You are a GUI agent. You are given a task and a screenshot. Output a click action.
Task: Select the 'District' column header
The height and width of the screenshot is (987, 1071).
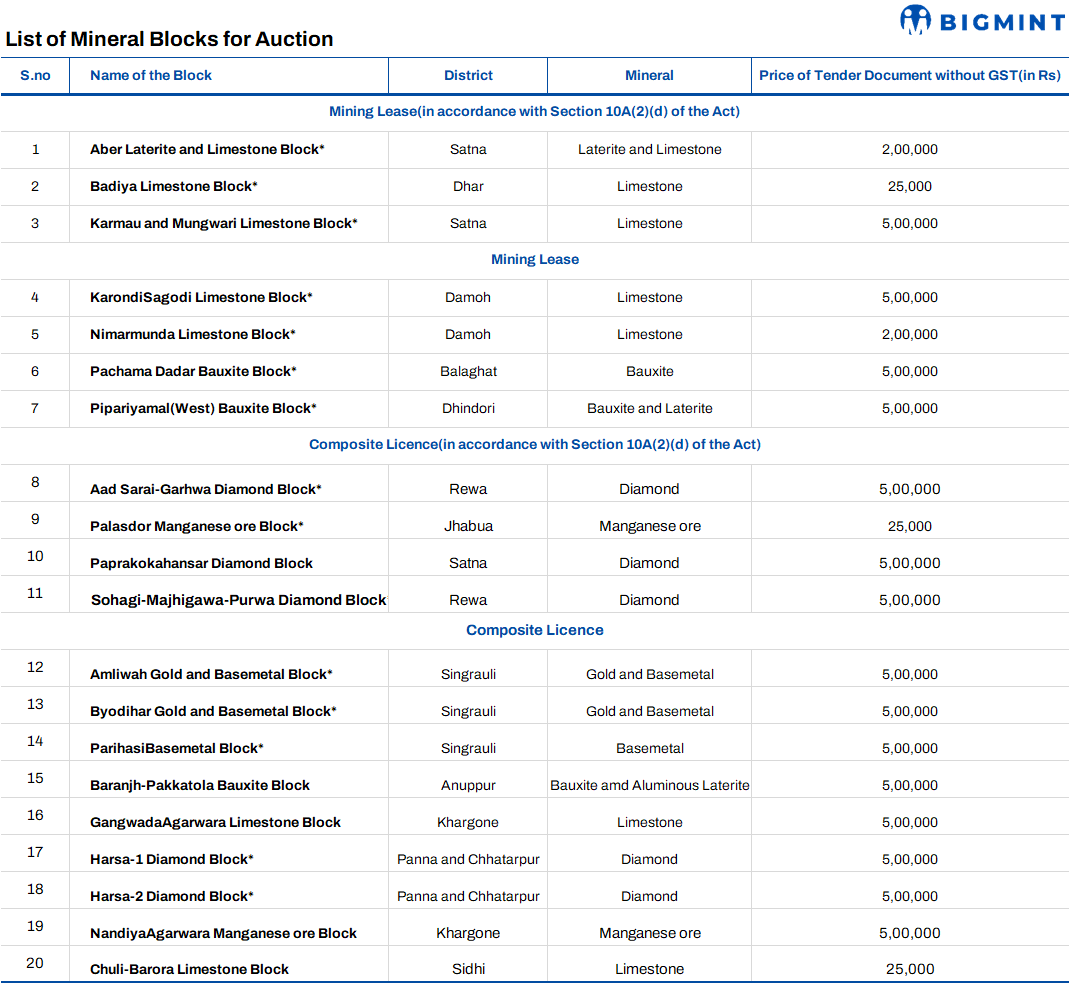coord(468,75)
